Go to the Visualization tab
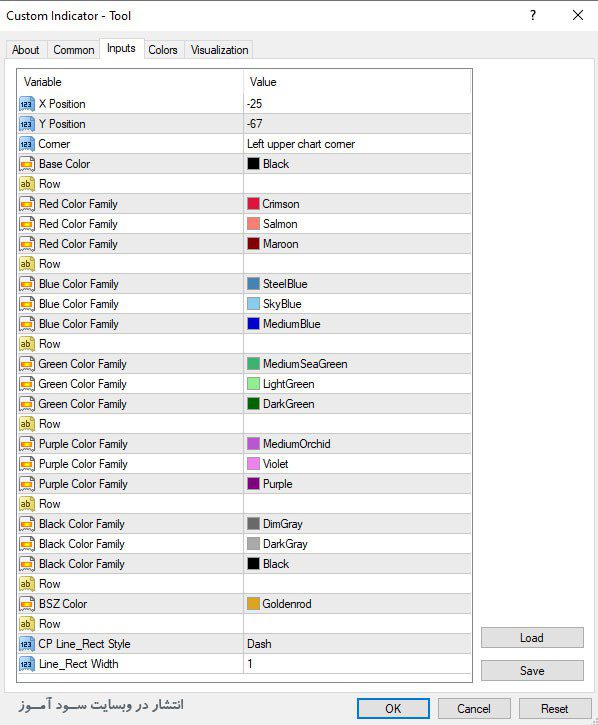The image size is (598, 725). tap(219, 49)
